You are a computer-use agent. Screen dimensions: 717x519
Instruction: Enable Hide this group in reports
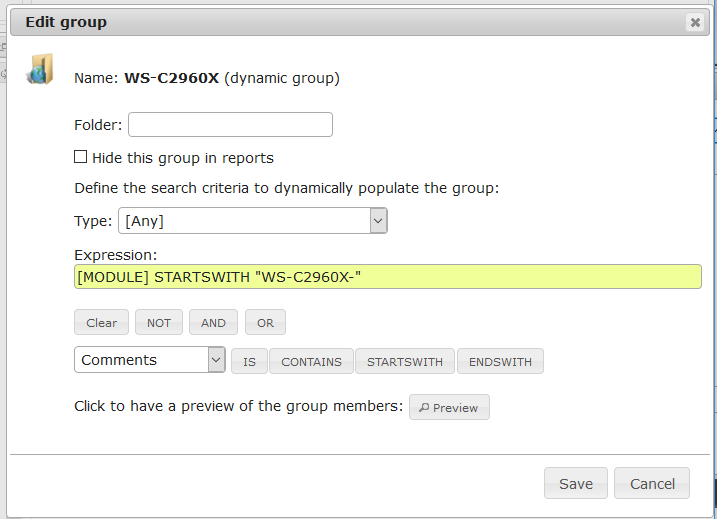[x=80, y=157]
